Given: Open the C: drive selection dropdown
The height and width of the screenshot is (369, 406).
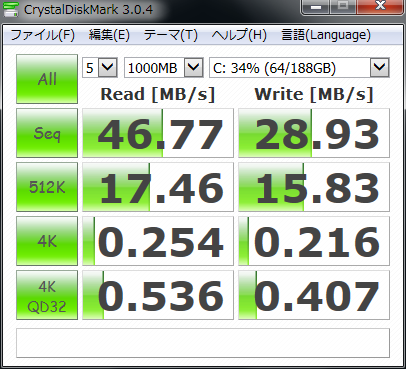Looking at the screenshot, I should pyautogui.click(x=299, y=68).
